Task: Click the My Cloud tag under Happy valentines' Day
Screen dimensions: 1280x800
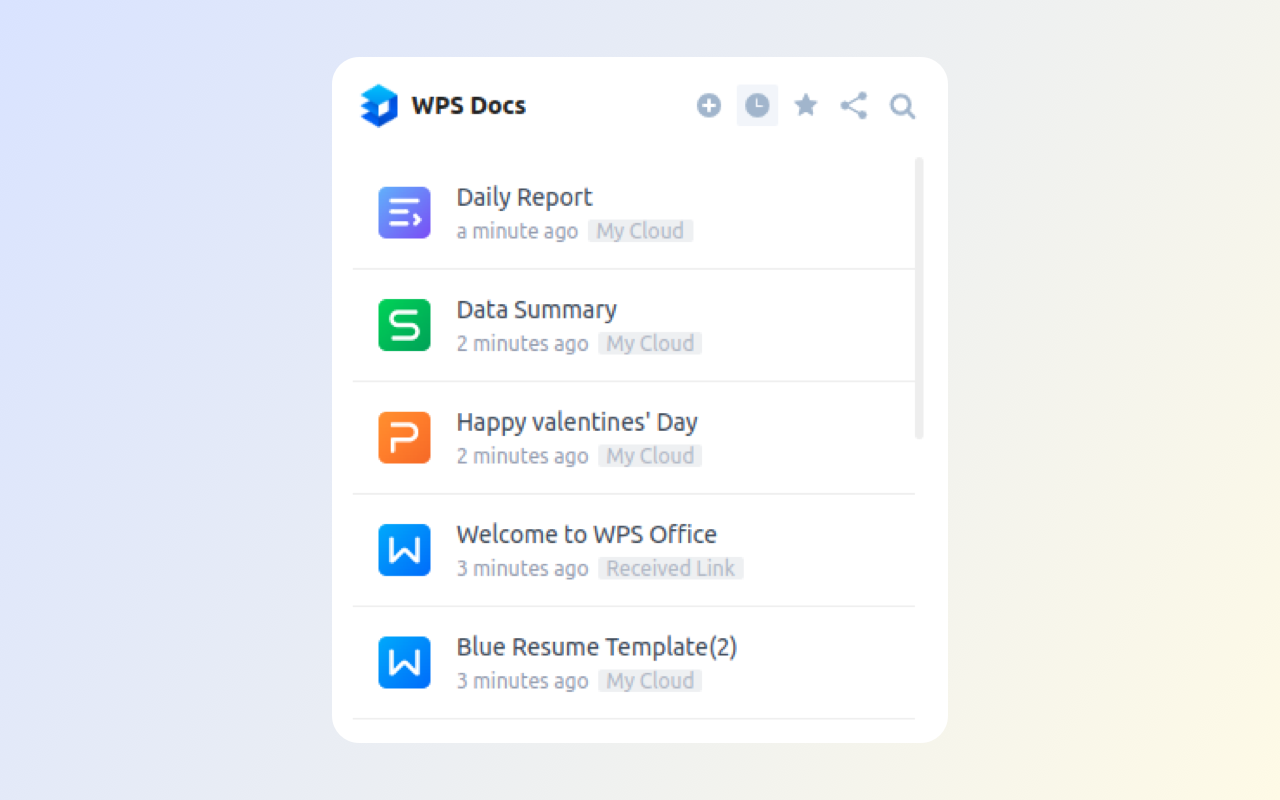Action: point(650,456)
